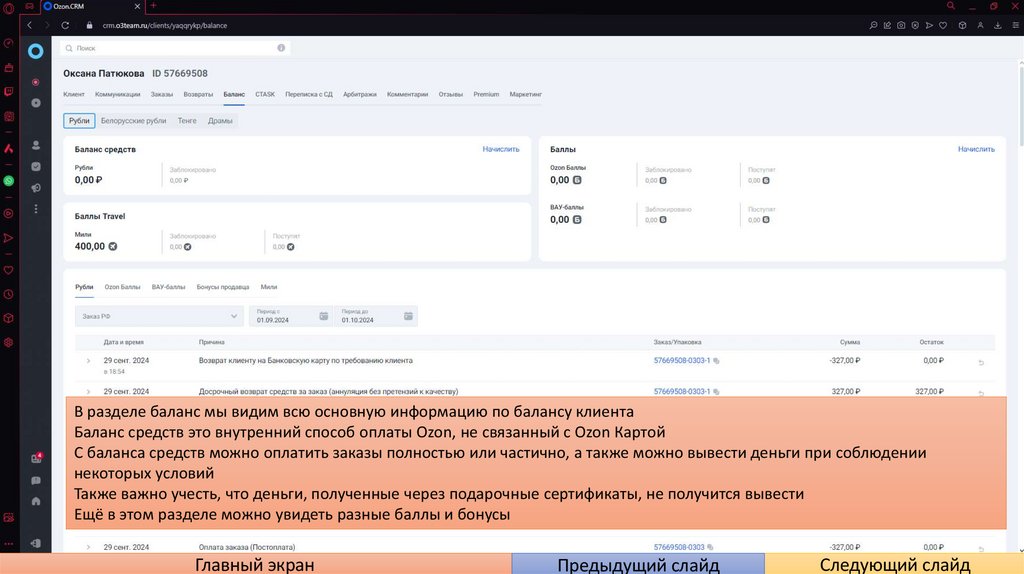Open settings gear in Opera sidebar
1024x574 pixels.
coord(8,342)
